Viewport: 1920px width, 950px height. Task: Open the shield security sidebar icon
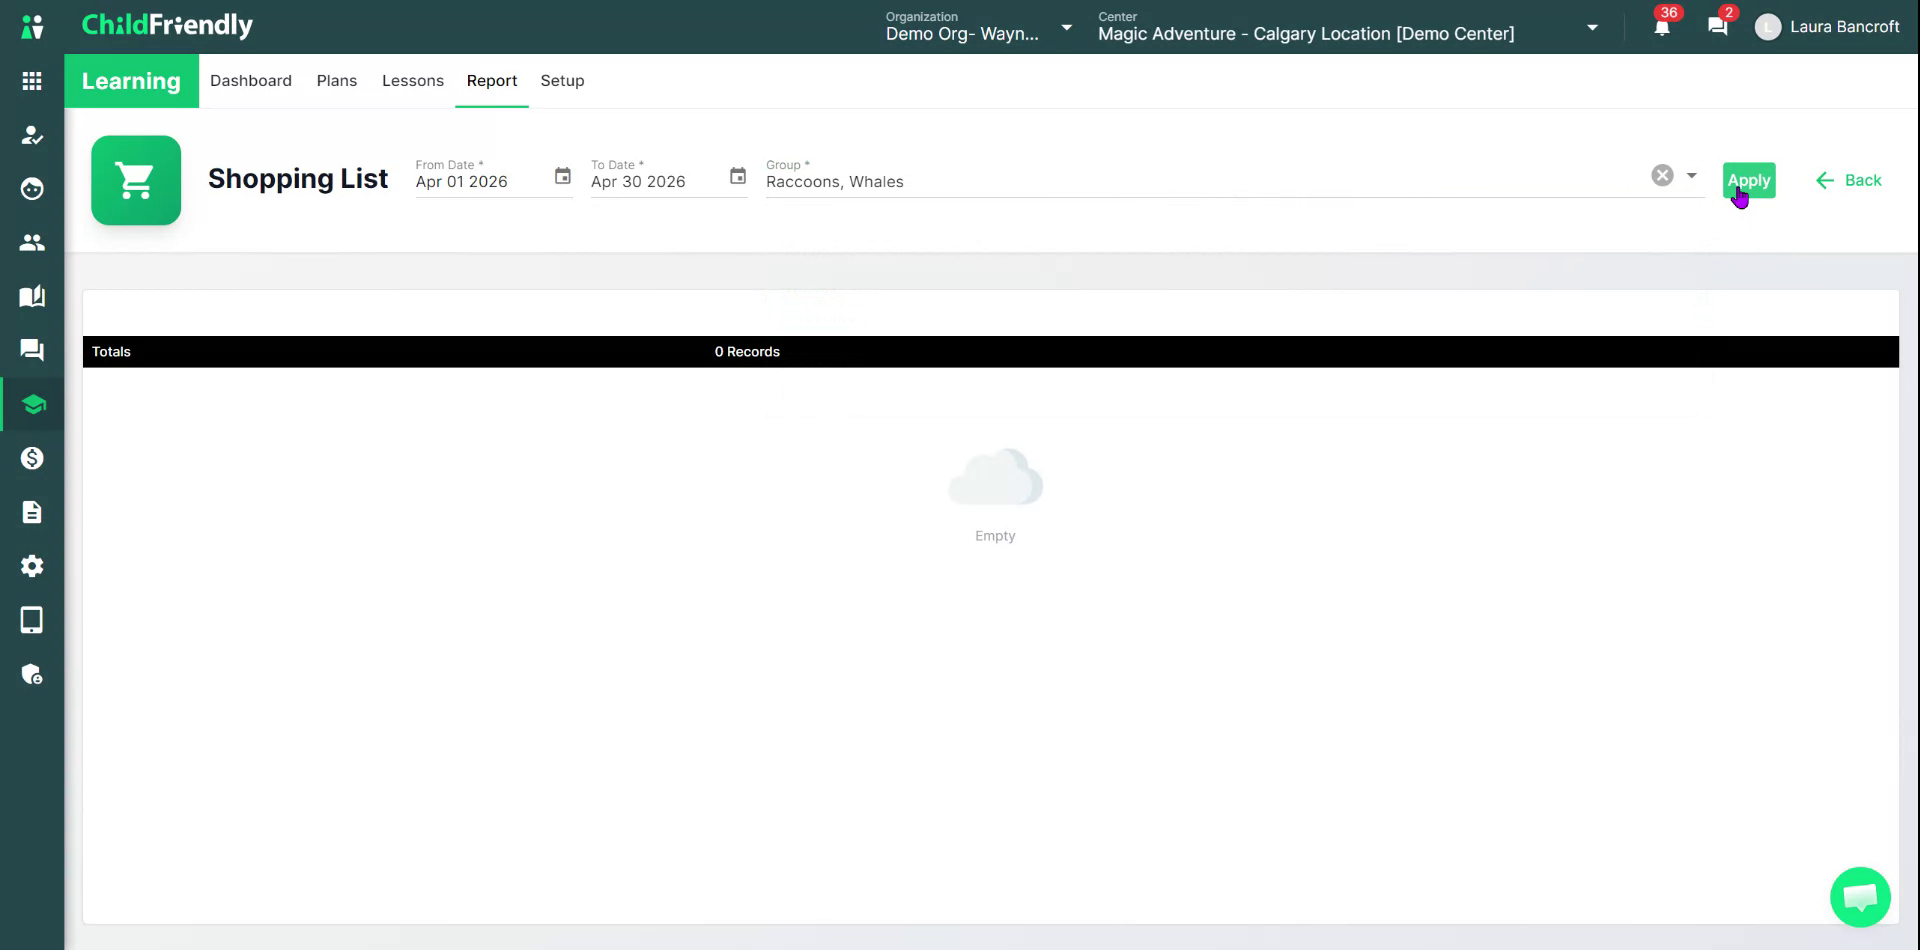32,674
